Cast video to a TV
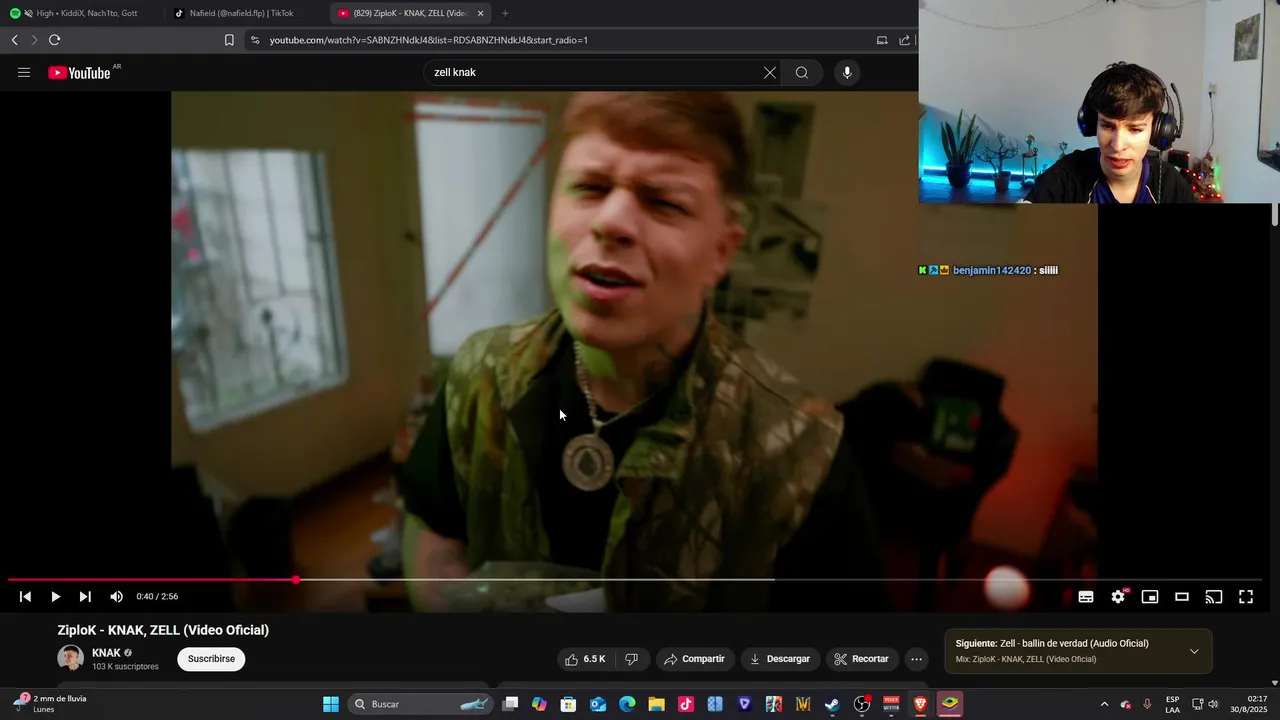Viewport: 1280px width, 720px height. (1214, 597)
